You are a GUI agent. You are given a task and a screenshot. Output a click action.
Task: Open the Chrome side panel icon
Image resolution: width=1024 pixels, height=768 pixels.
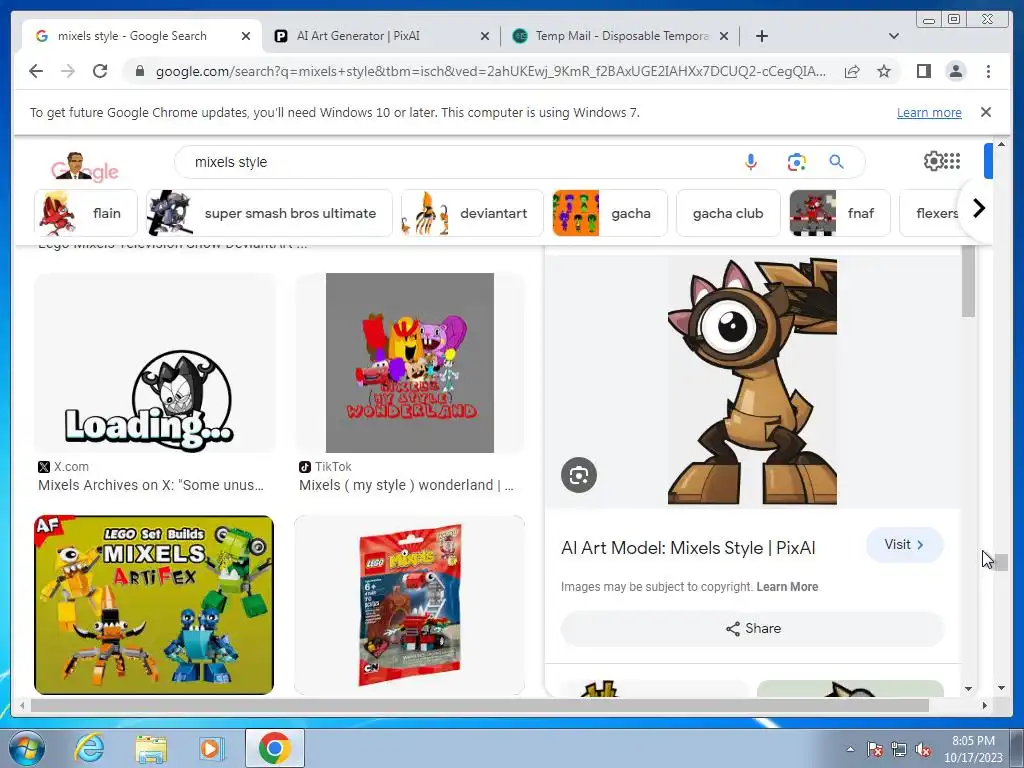[923, 71]
